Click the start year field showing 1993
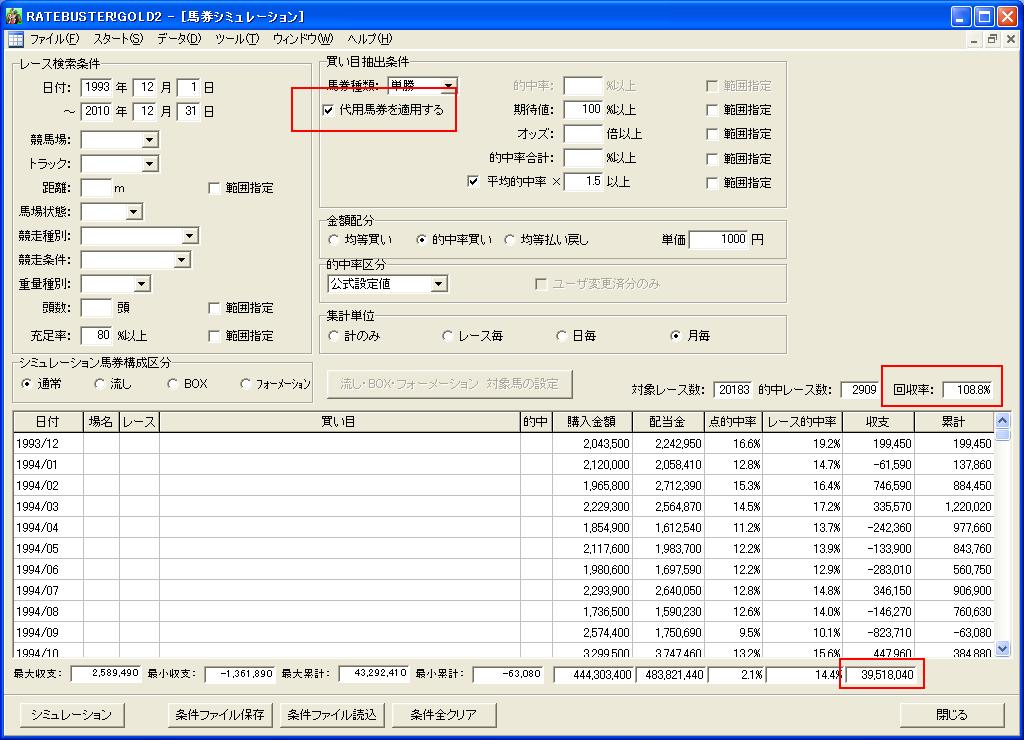1024x740 pixels. pyautogui.click(x=97, y=87)
